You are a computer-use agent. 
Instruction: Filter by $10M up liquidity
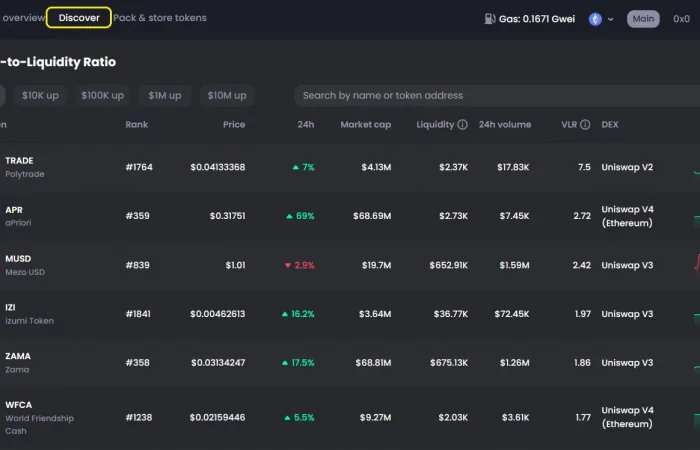click(227, 96)
